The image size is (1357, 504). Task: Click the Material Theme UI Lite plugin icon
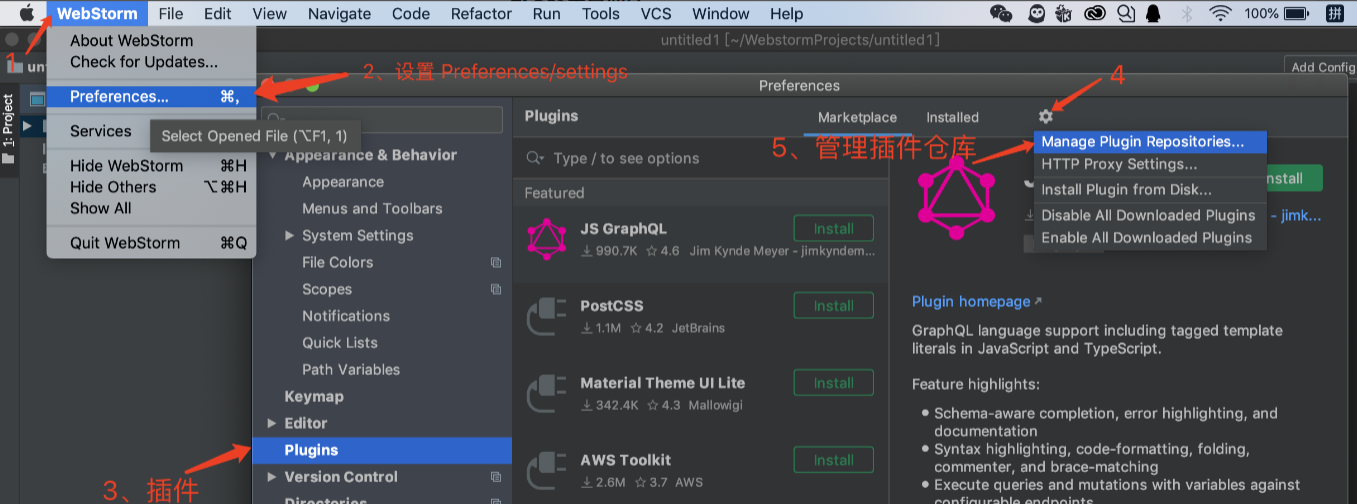[x=547, y=391]
